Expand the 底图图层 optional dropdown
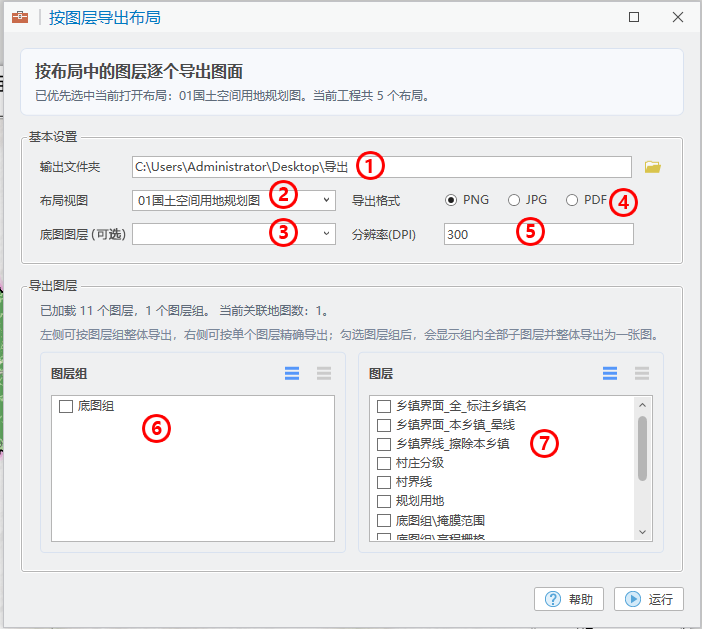The height and width of the screenshot is (629, 702). 234,233
